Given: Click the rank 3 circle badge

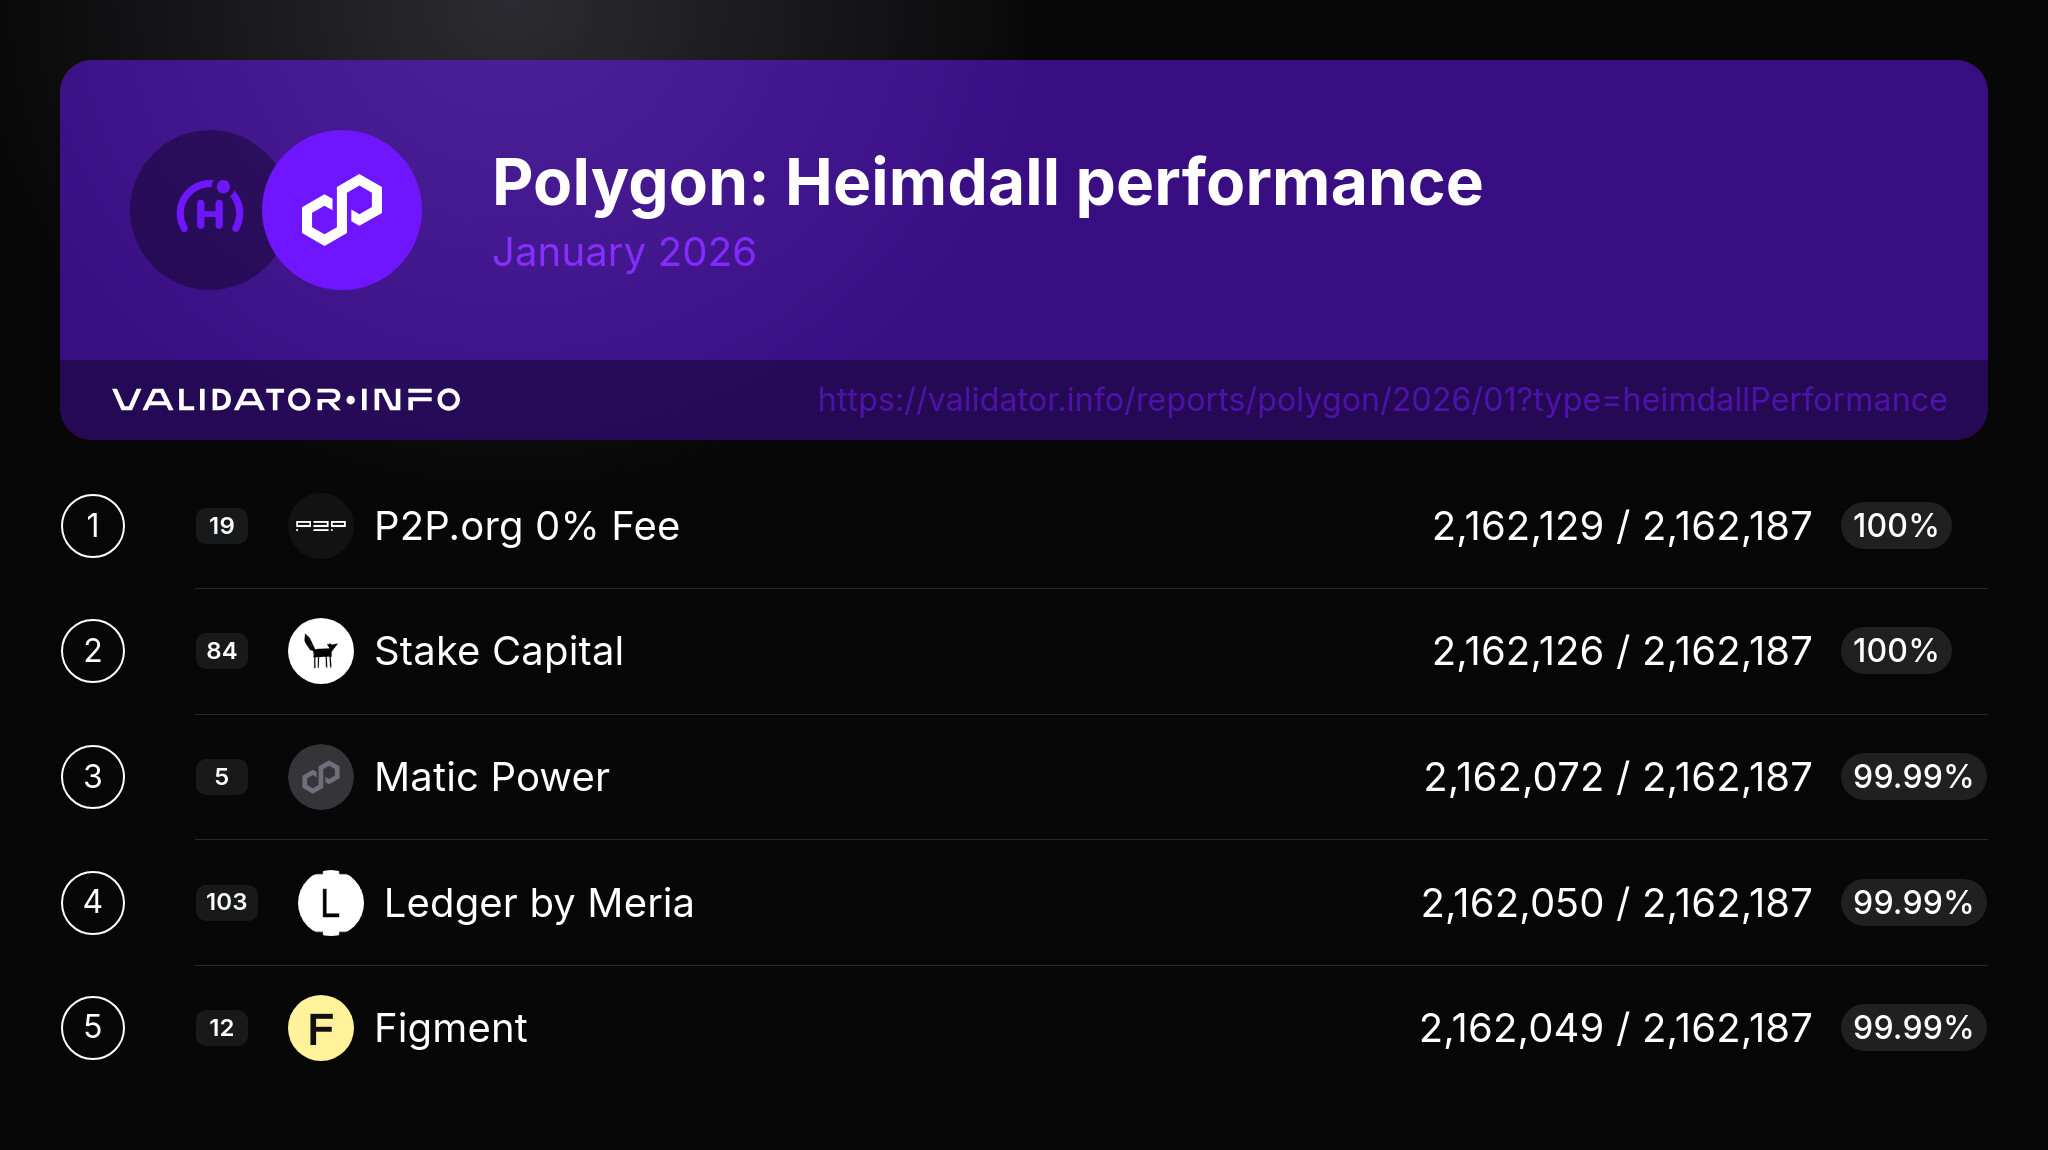Looking at the screenshot, I should pyautogui.click(x=93, y=777).
